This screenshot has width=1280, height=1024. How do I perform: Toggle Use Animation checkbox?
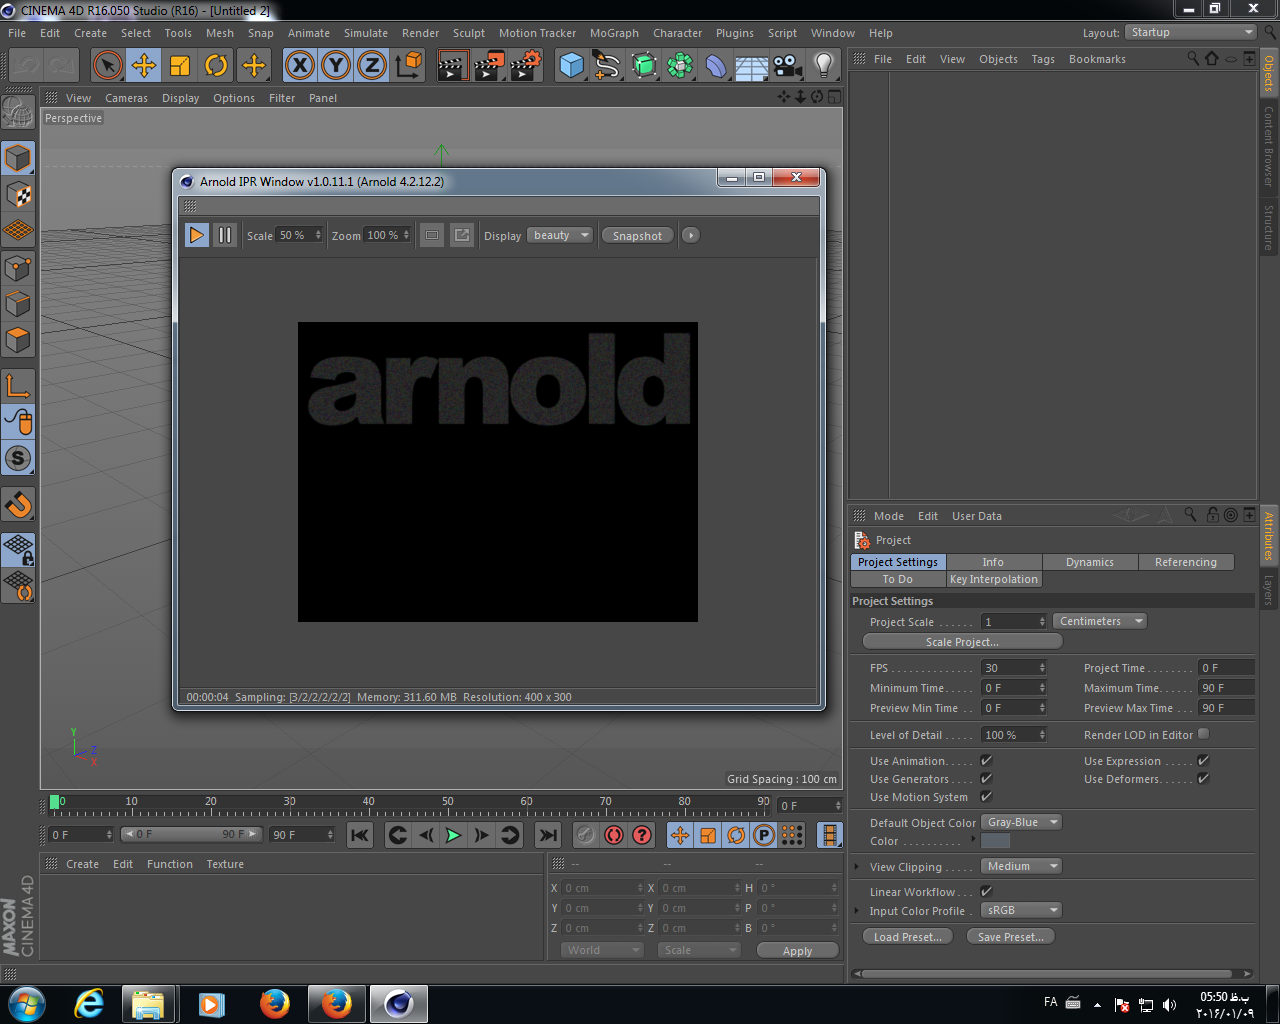point(986,761)
